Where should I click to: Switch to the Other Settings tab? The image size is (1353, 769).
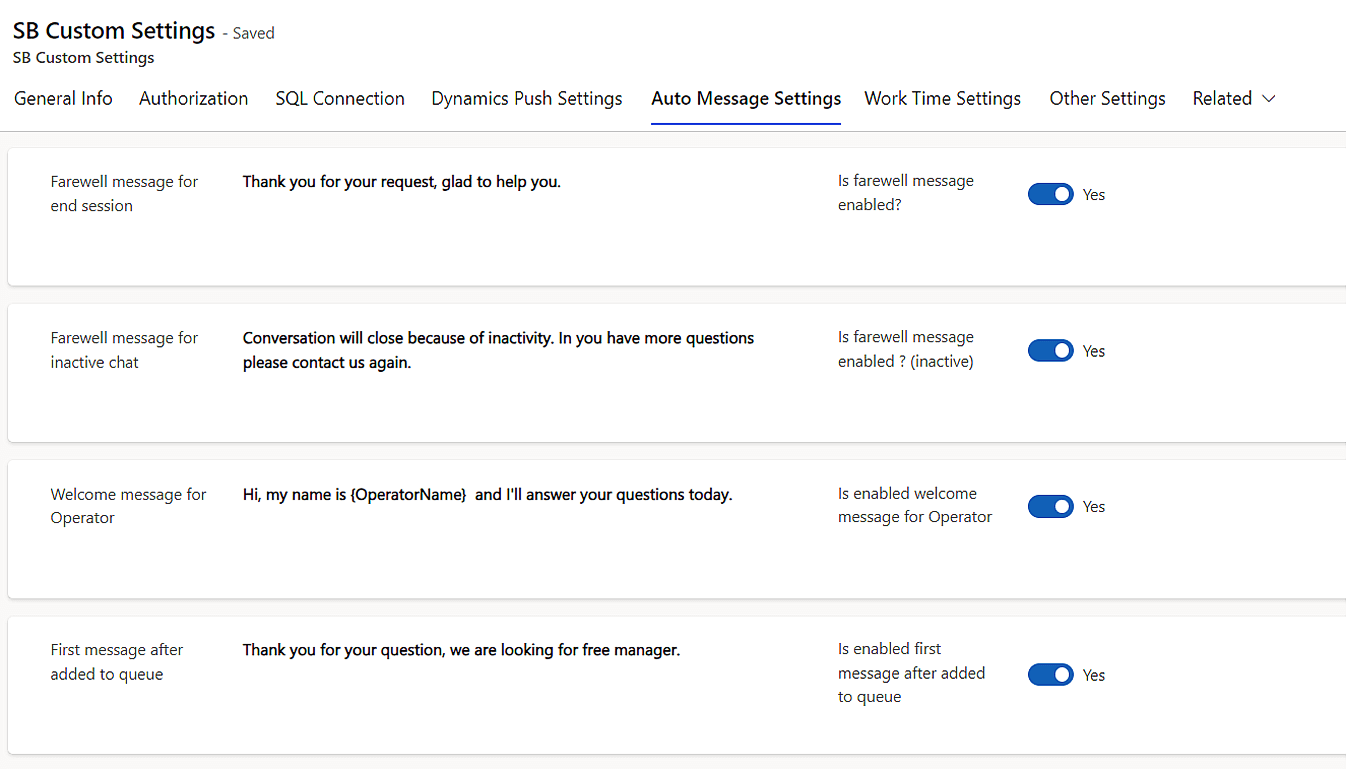point(1107,98)
